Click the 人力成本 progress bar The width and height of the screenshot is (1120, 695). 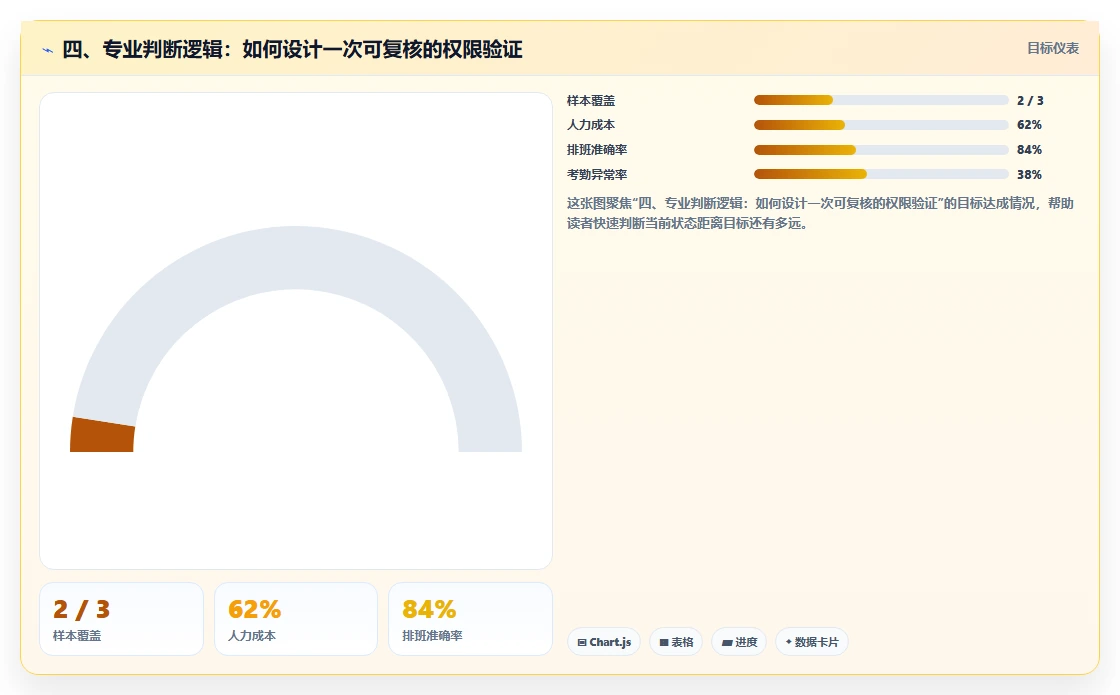click(881, 125)
